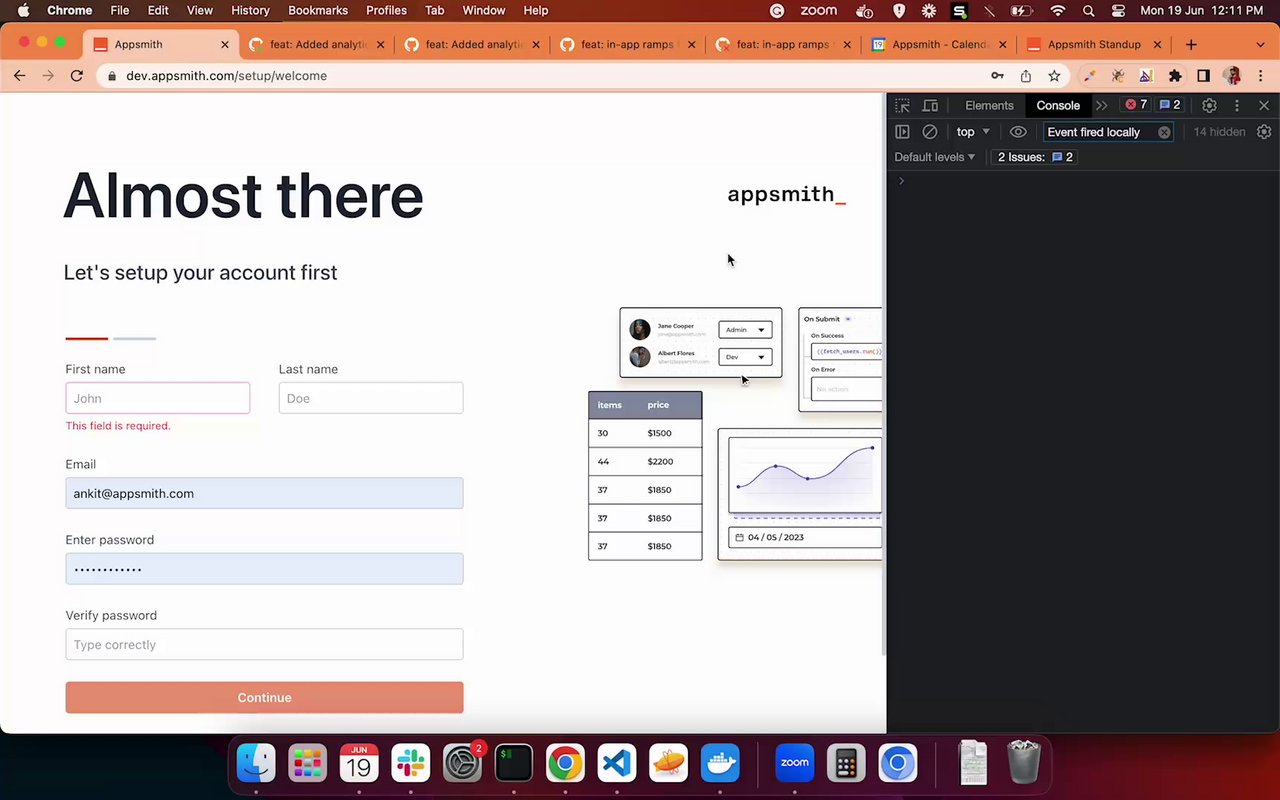This screenshot has width=1280, height=800.
Task: Go back using the browser back arrow
Action: [19, 76]
